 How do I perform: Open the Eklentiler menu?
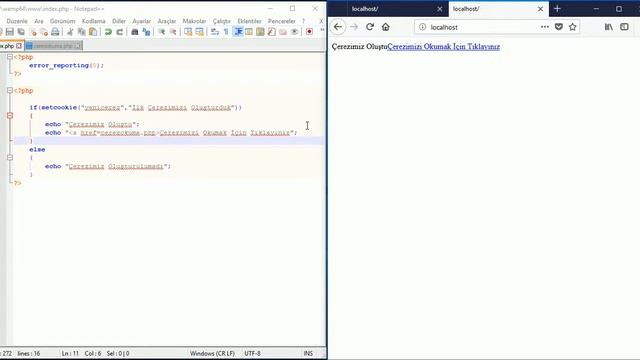[249, 21]
